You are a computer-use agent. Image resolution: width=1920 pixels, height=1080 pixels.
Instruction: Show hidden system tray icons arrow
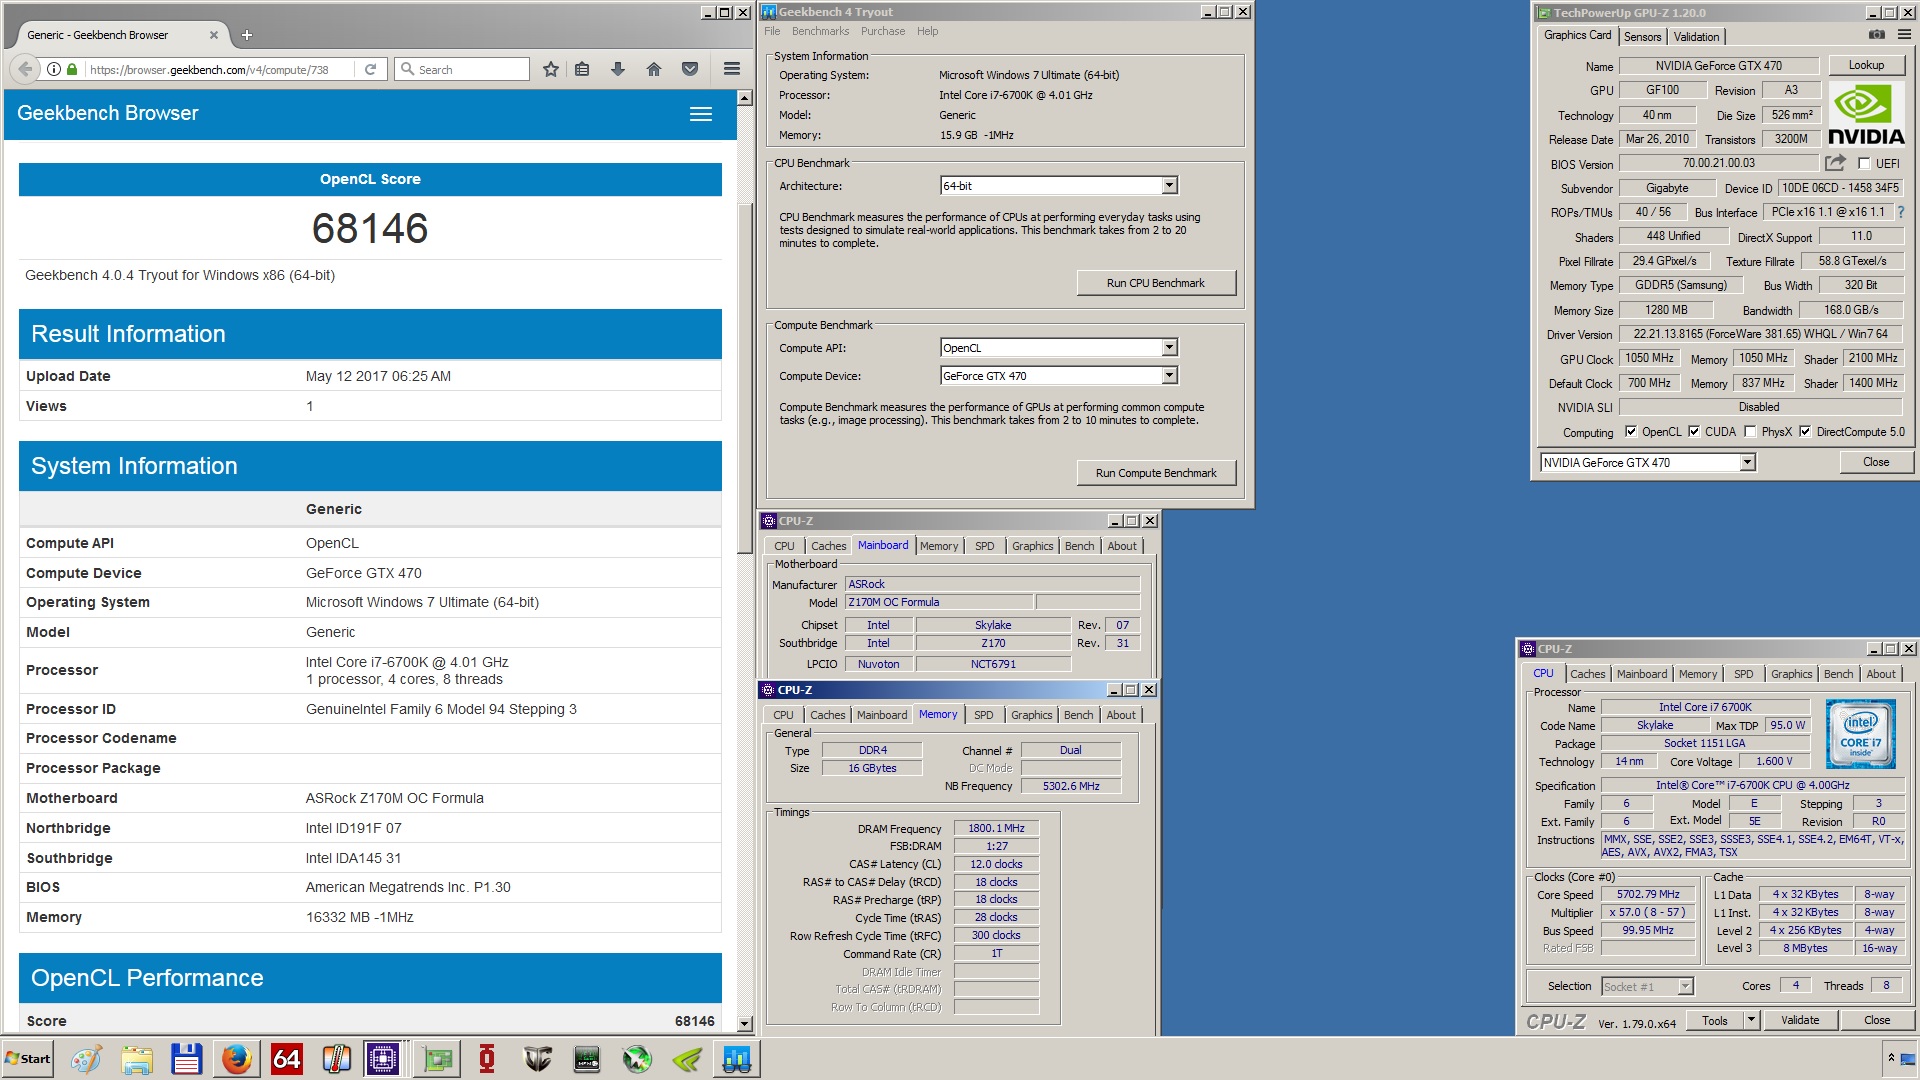1890,1058
